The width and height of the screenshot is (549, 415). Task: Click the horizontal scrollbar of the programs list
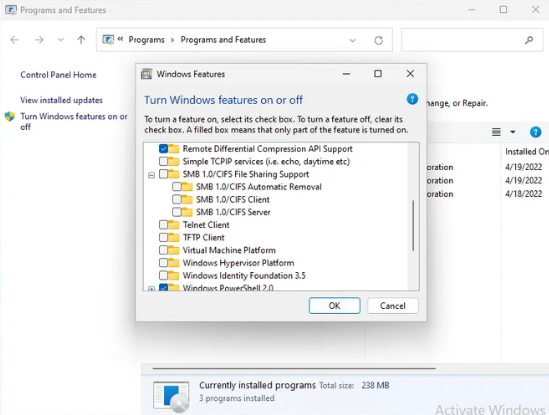pyautogui.click(x=294, y=368)
